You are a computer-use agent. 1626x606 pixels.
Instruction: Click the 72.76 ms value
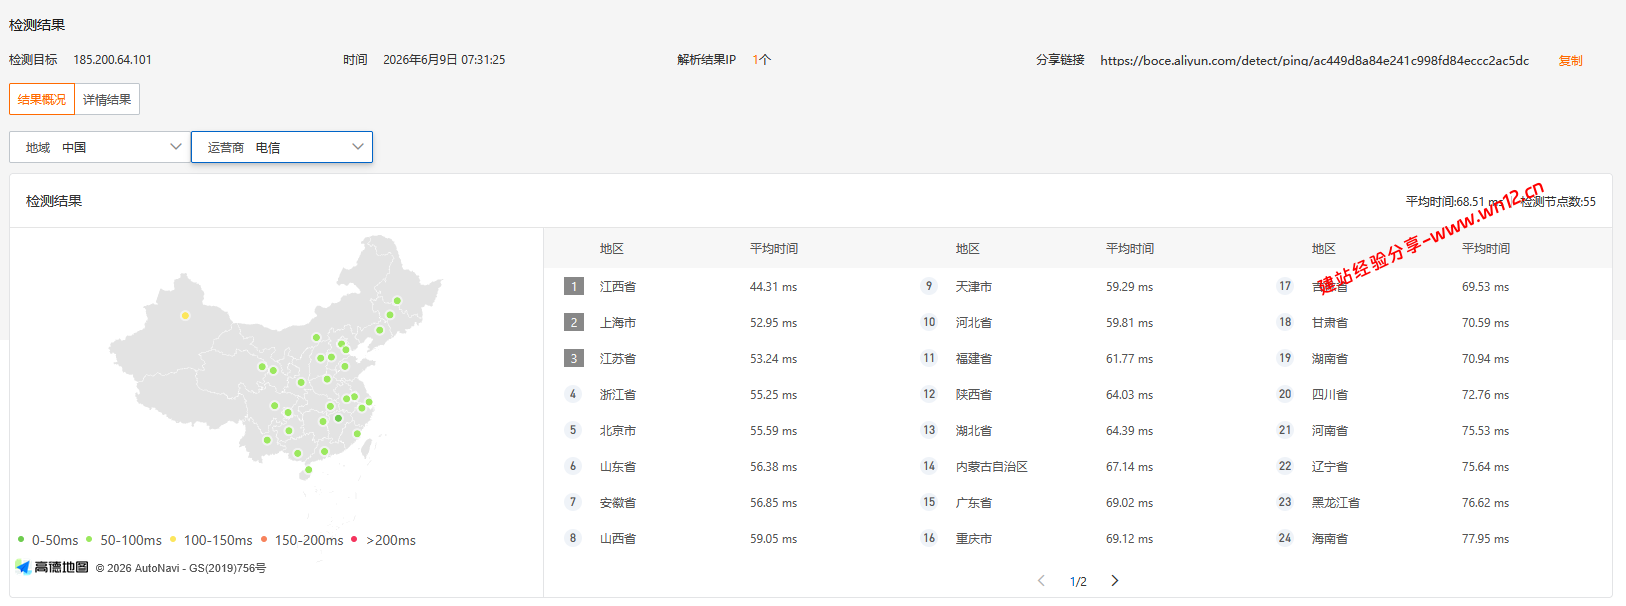(x=1485, y=395)
